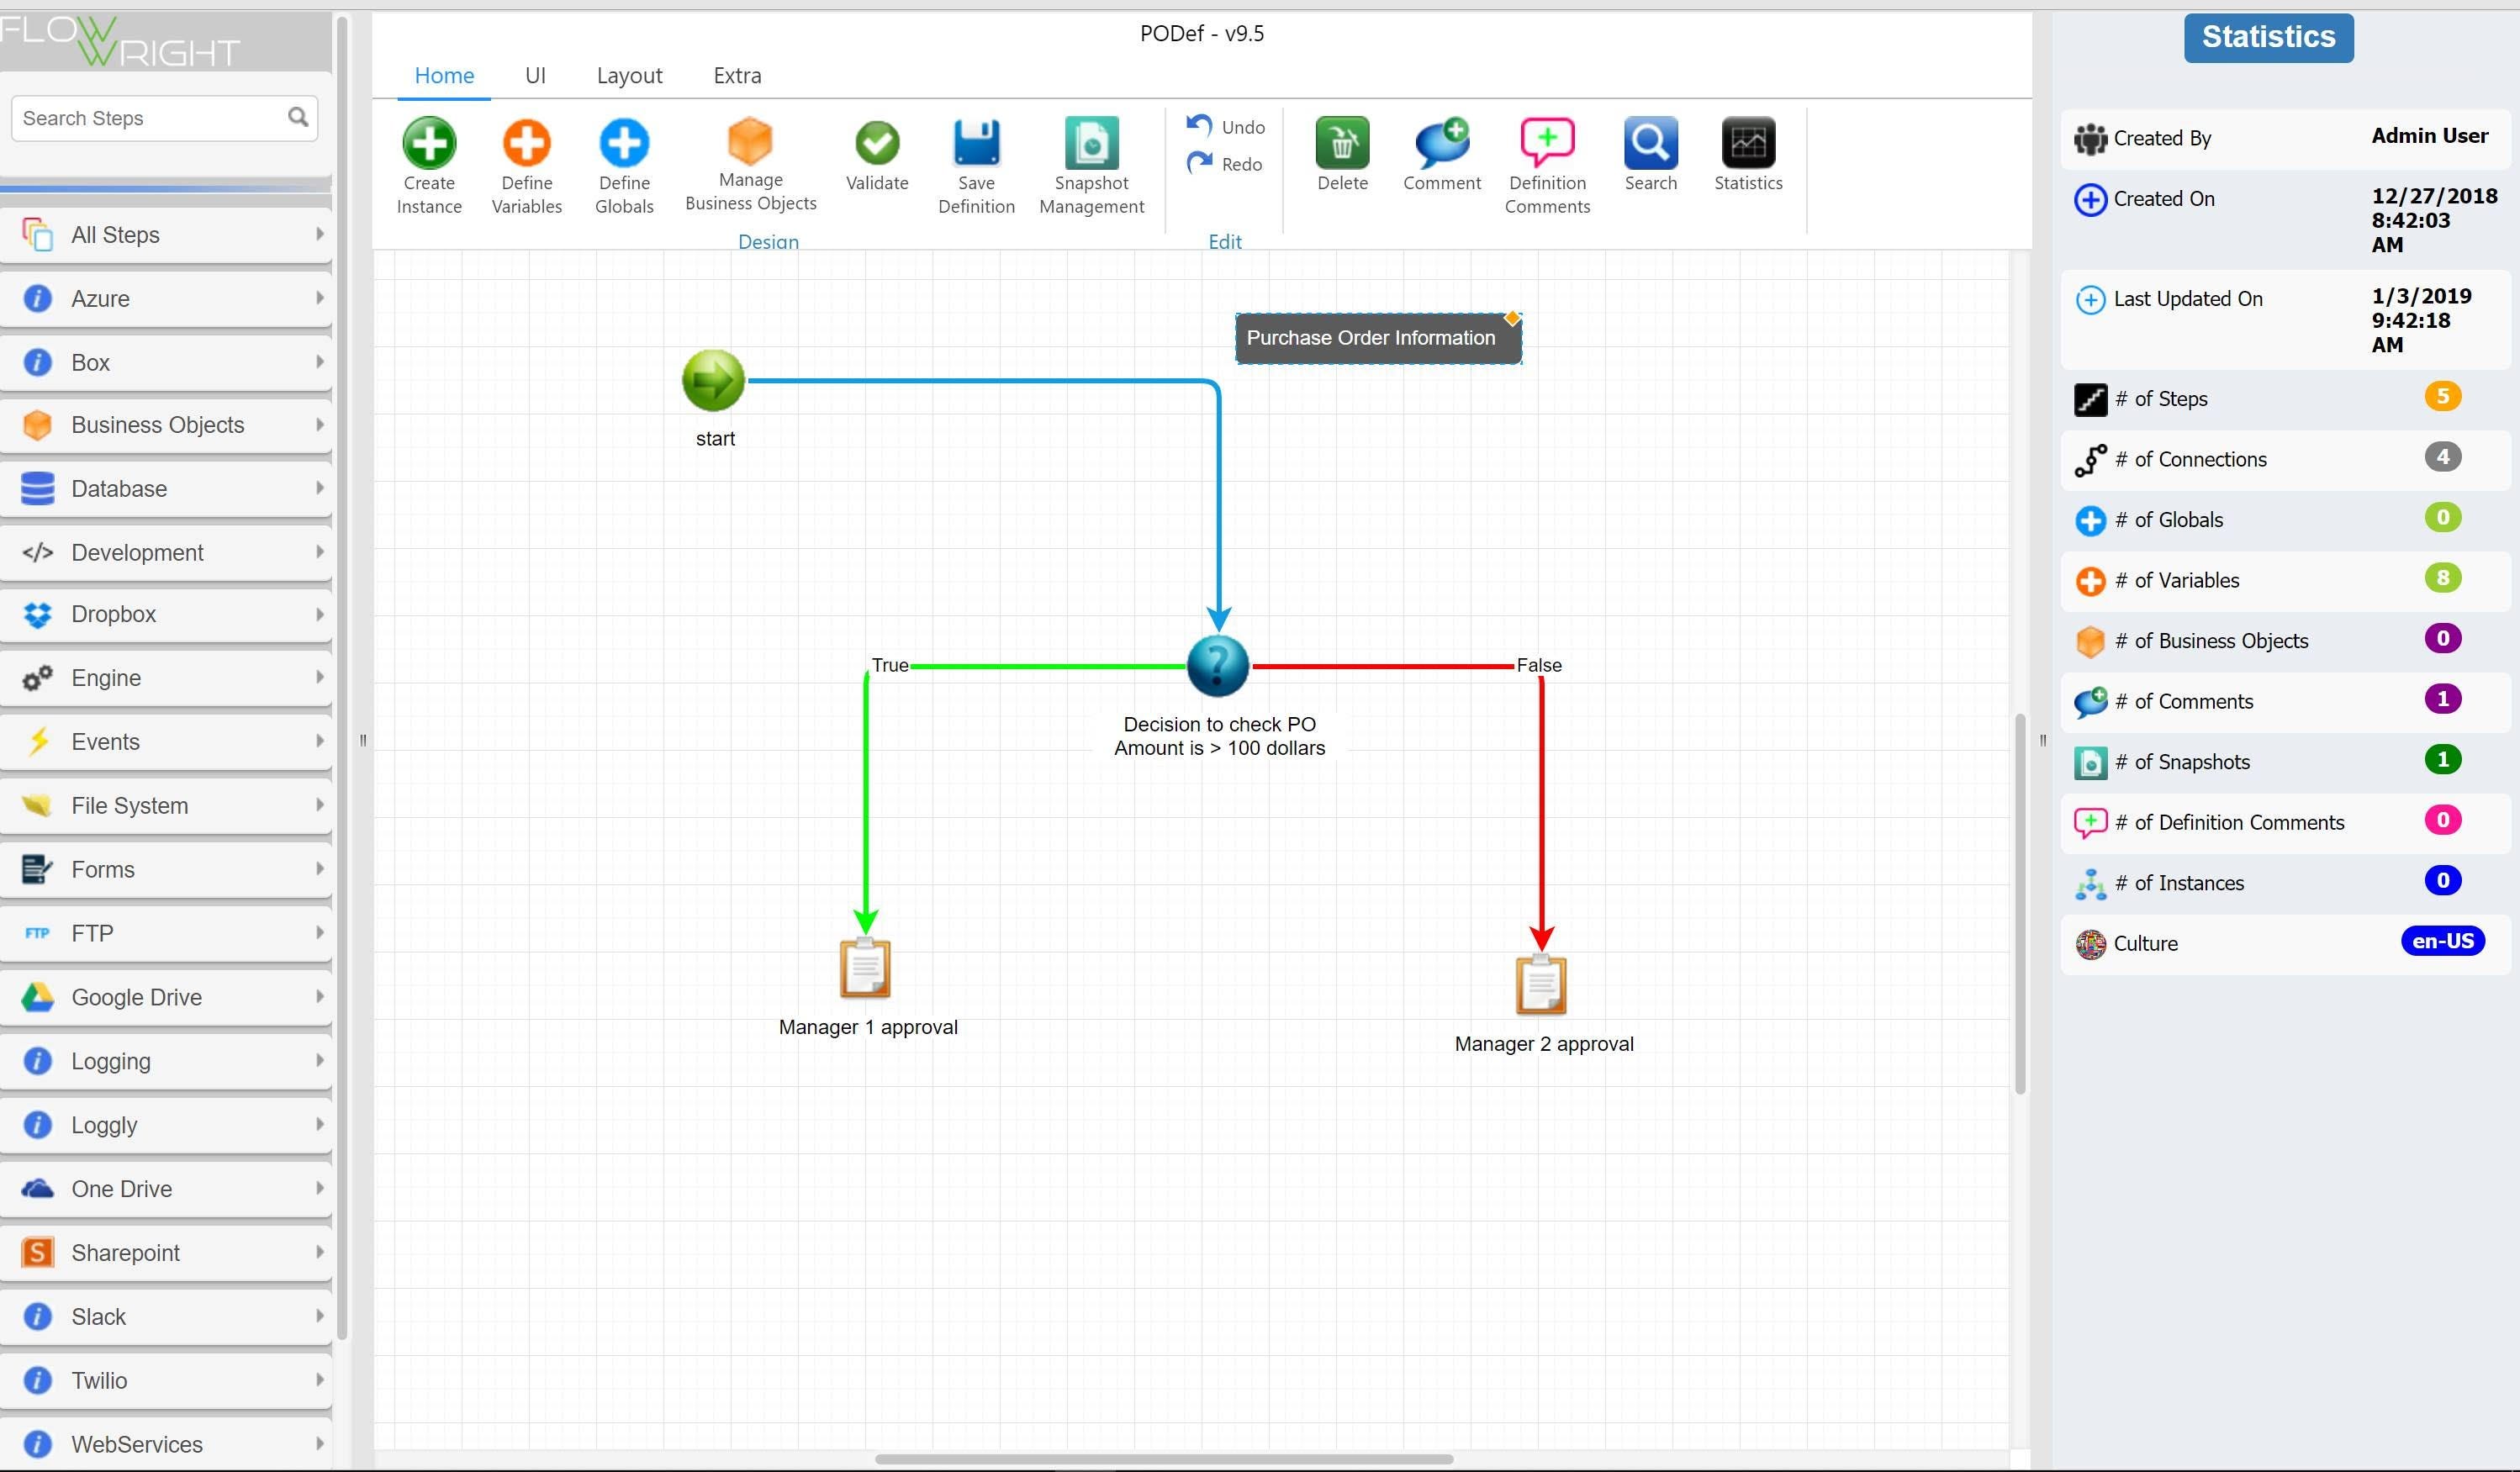Add a Comment using the ribbon icon
This screenshot has width=2520, height=1472.
(x=1441, y=144)
